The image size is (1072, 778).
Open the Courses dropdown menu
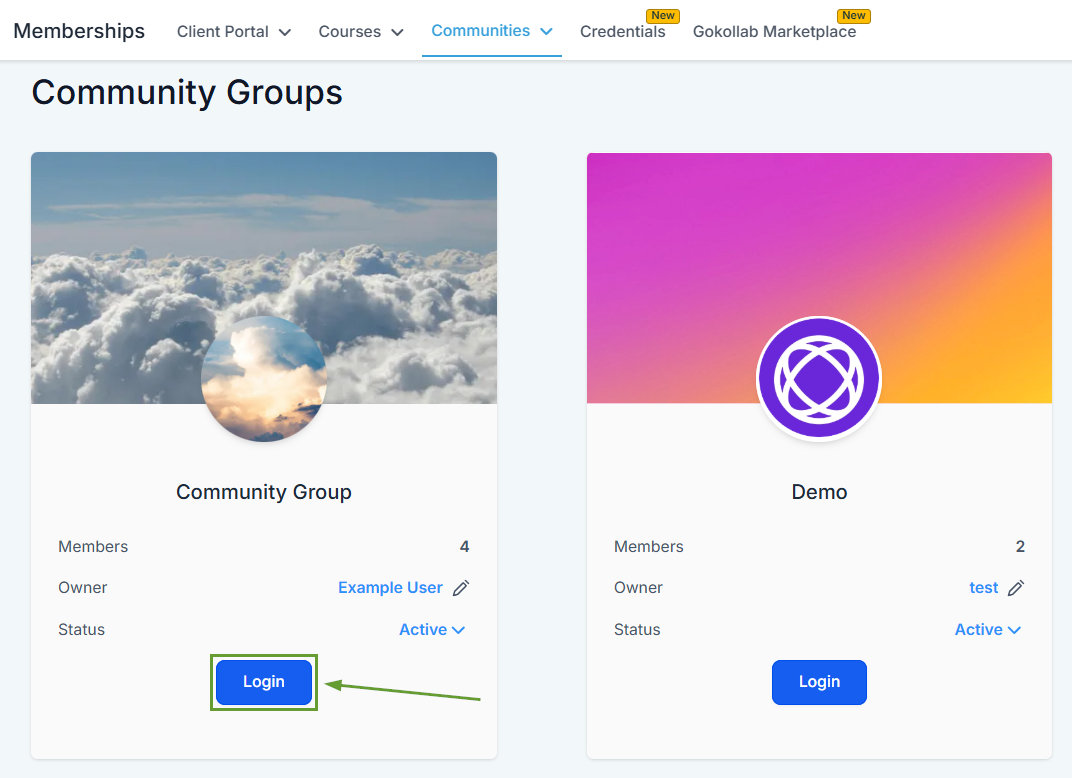[x=361, y=32]
